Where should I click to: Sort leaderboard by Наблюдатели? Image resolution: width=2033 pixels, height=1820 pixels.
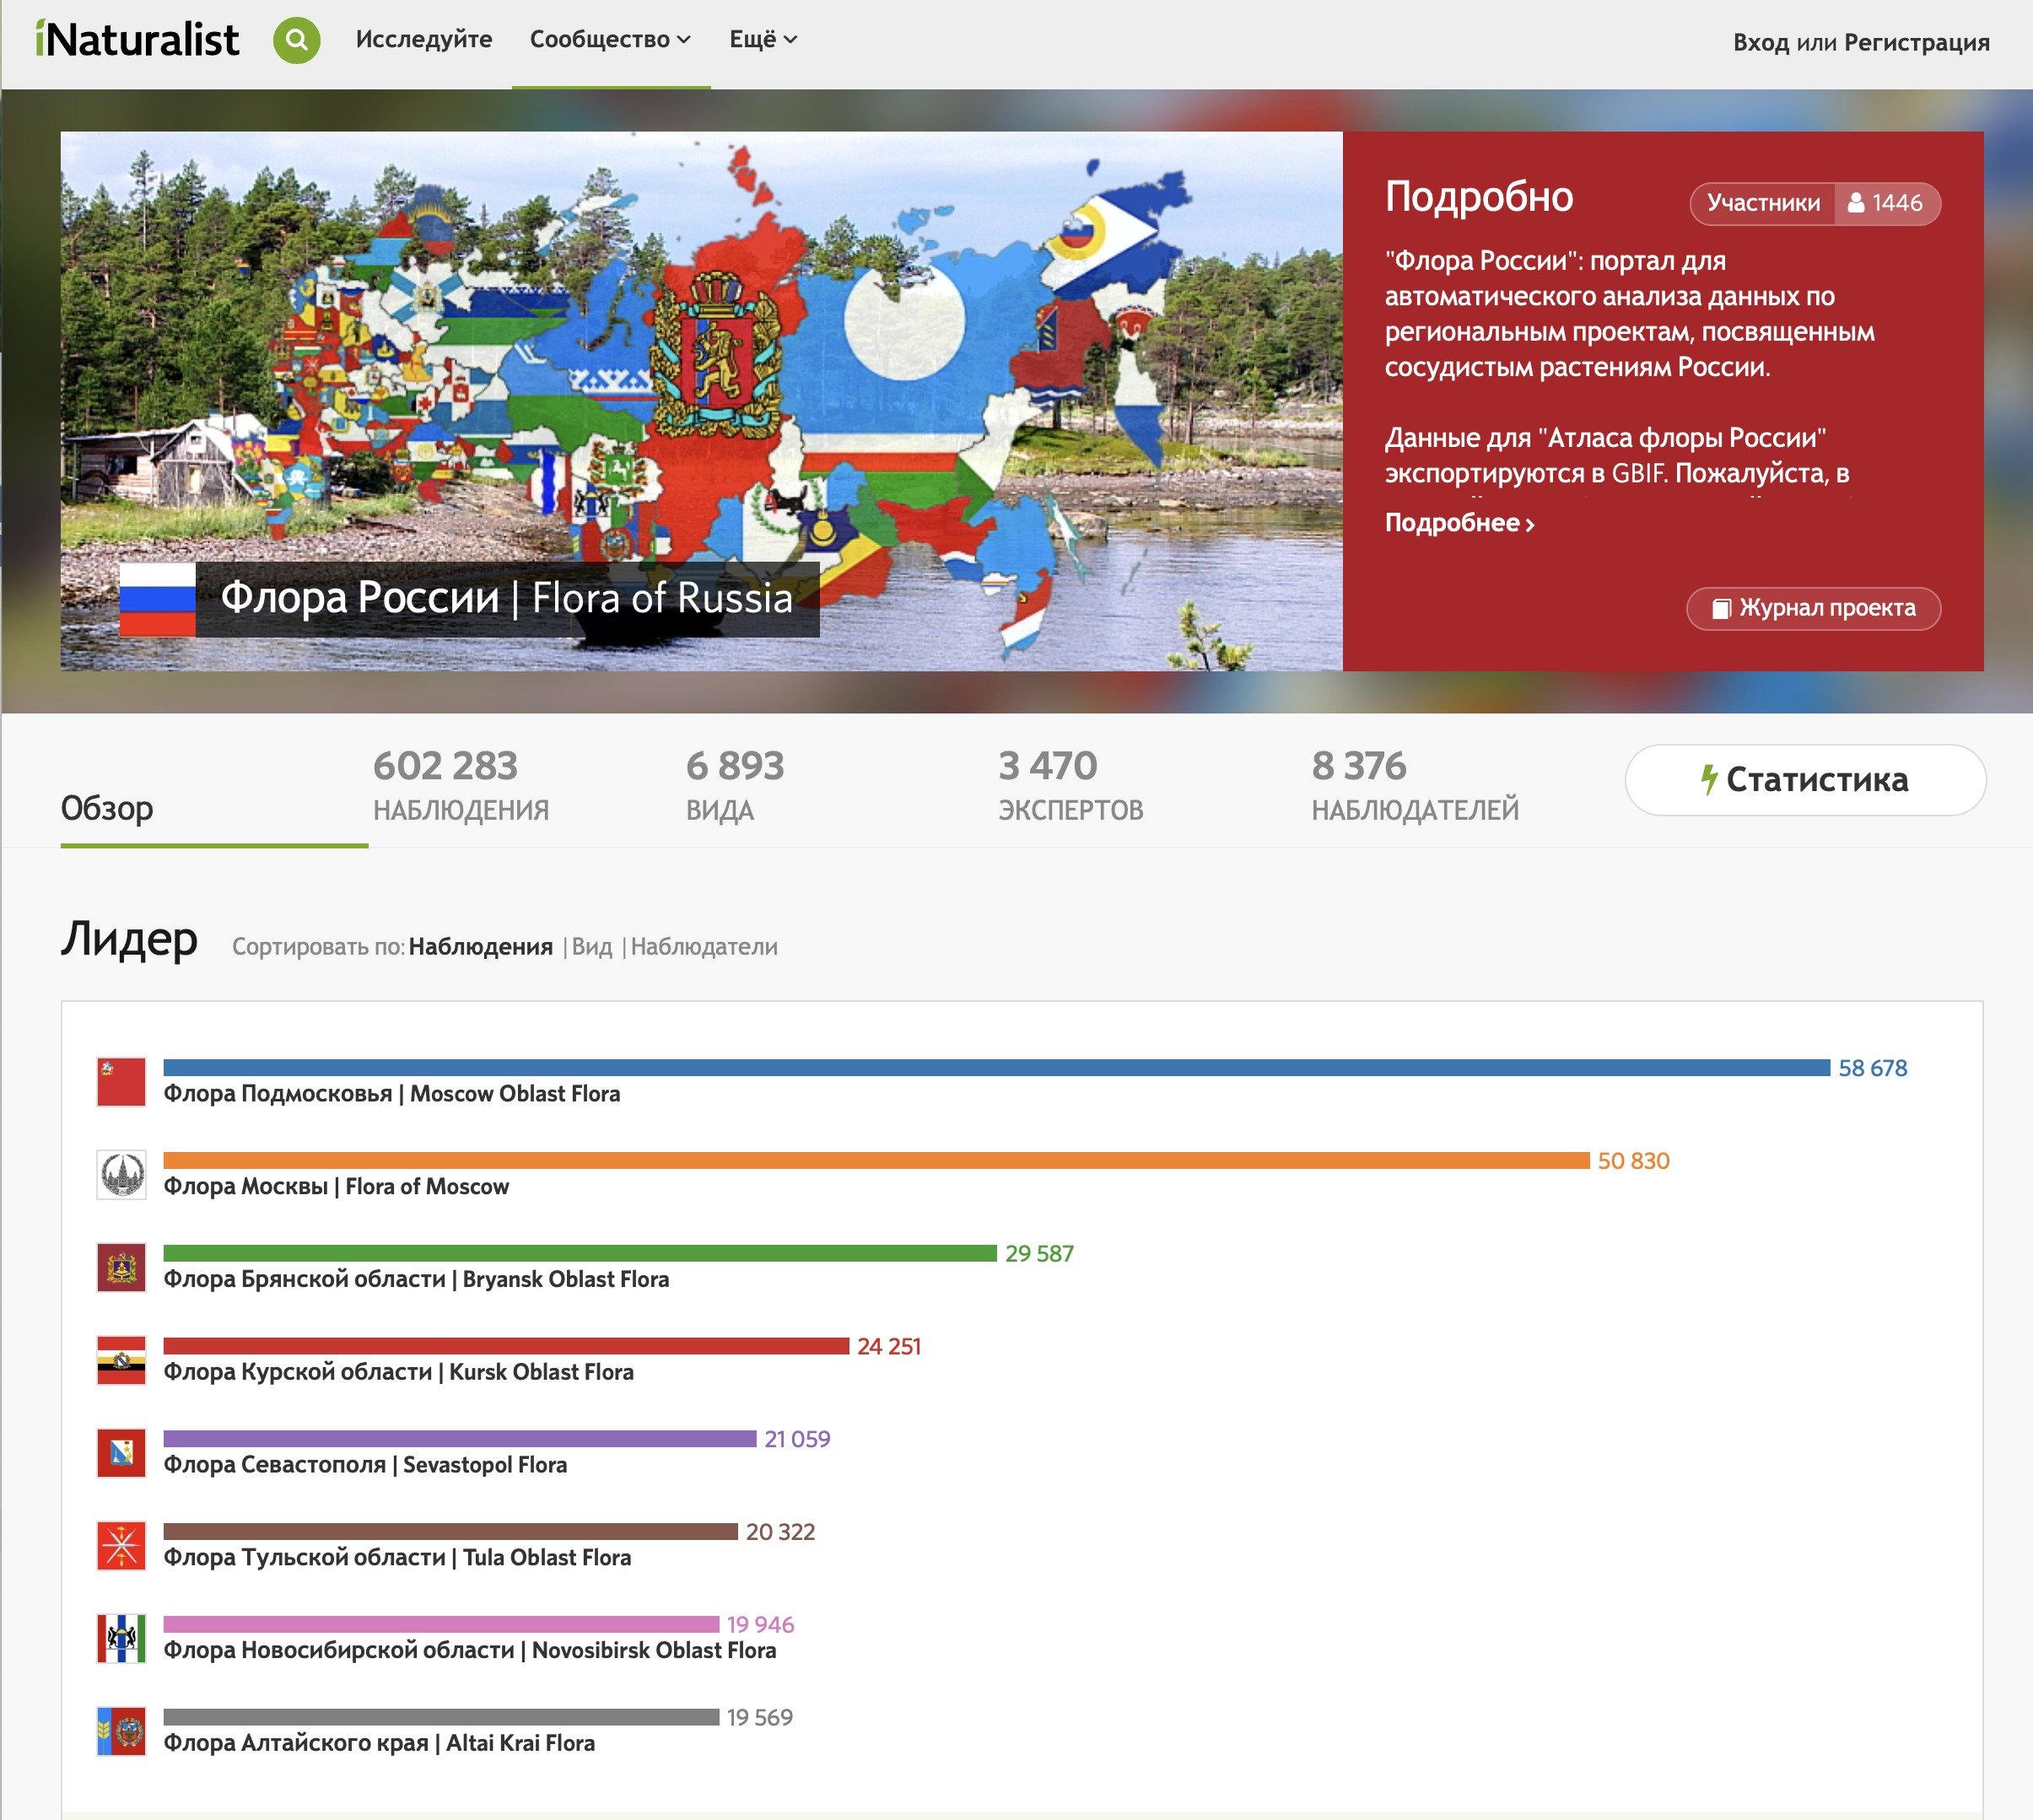(x=704, y=946)
